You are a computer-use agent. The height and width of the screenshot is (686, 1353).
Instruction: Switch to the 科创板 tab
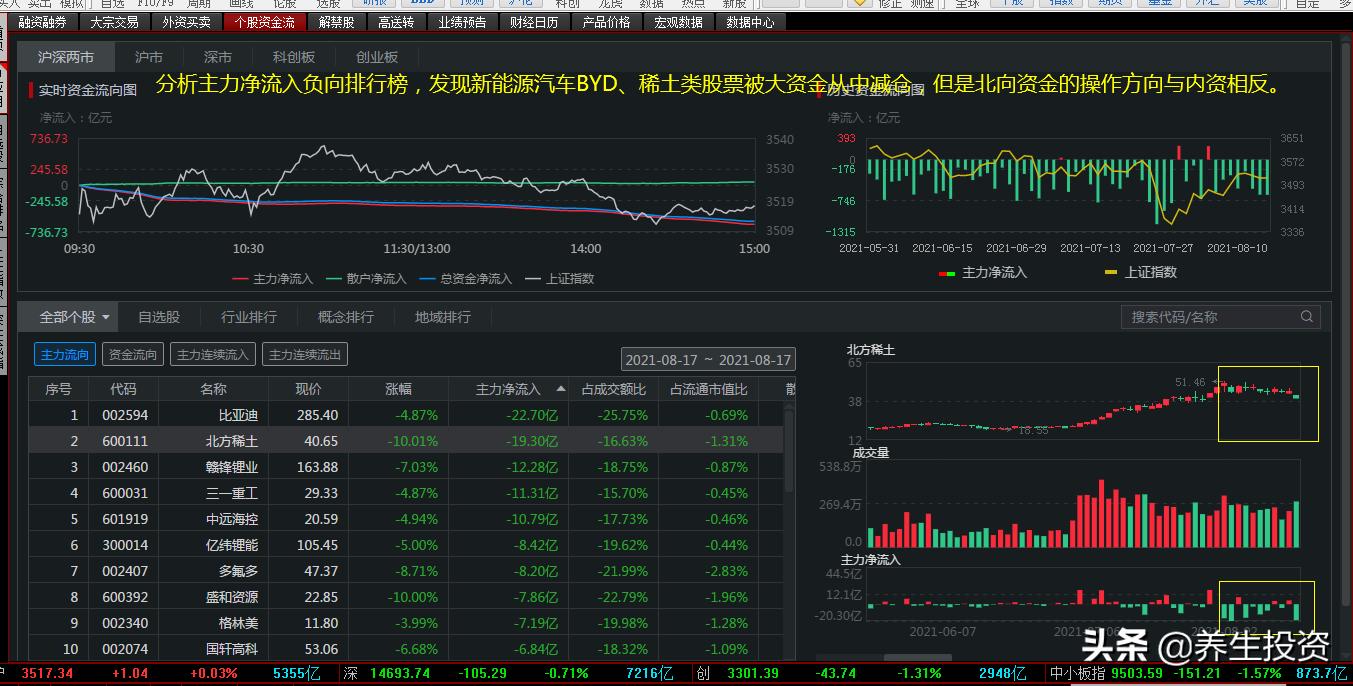point(292,57)
